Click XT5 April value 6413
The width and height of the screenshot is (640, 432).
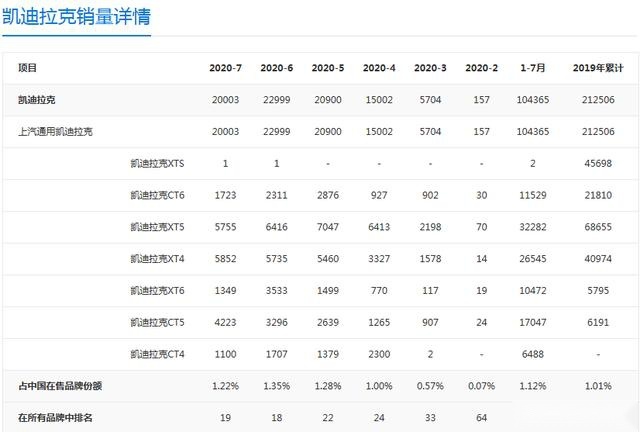click(379, 227)
